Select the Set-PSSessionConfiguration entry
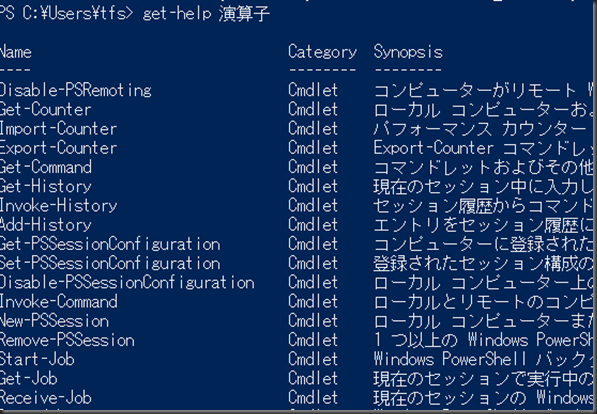This screenshot has height=414, width=597. tap(110, 263)
